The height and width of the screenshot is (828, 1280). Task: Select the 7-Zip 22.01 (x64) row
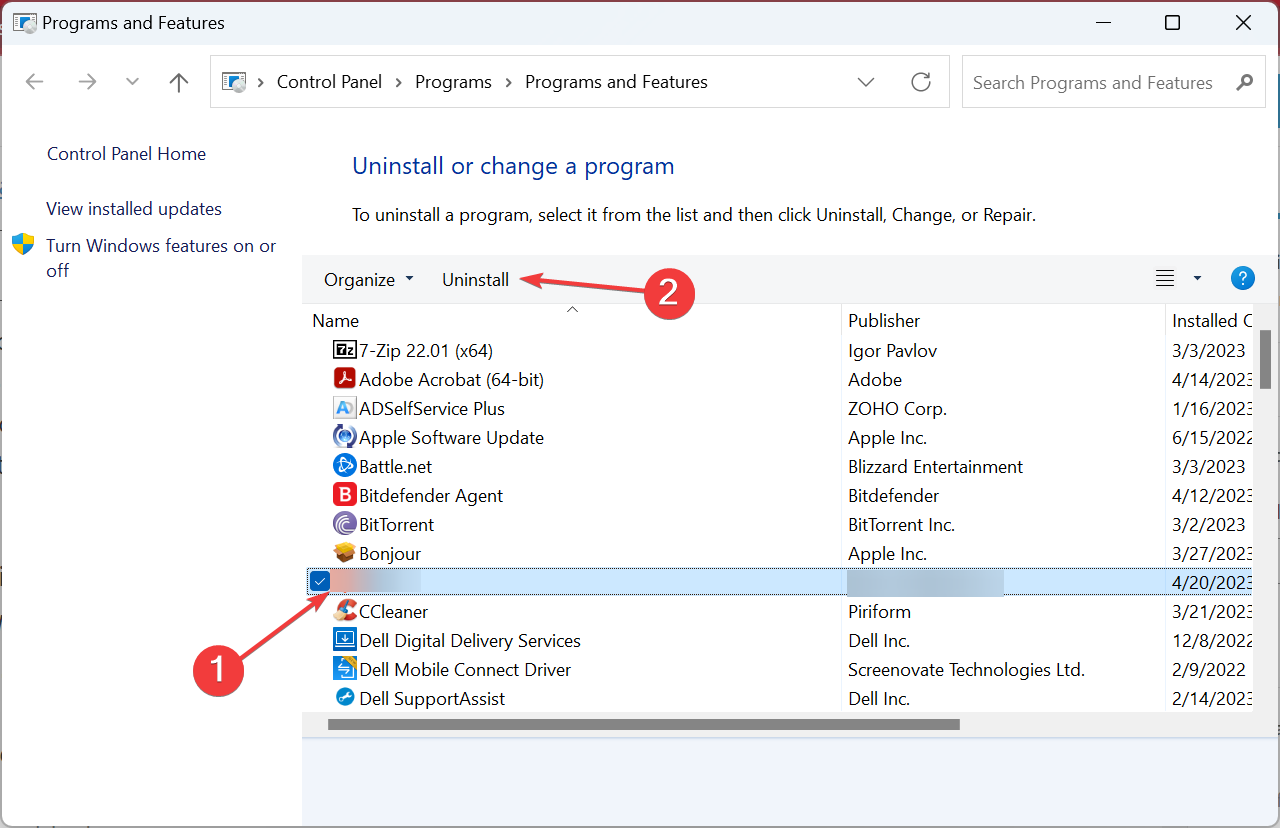click(780, 350)
